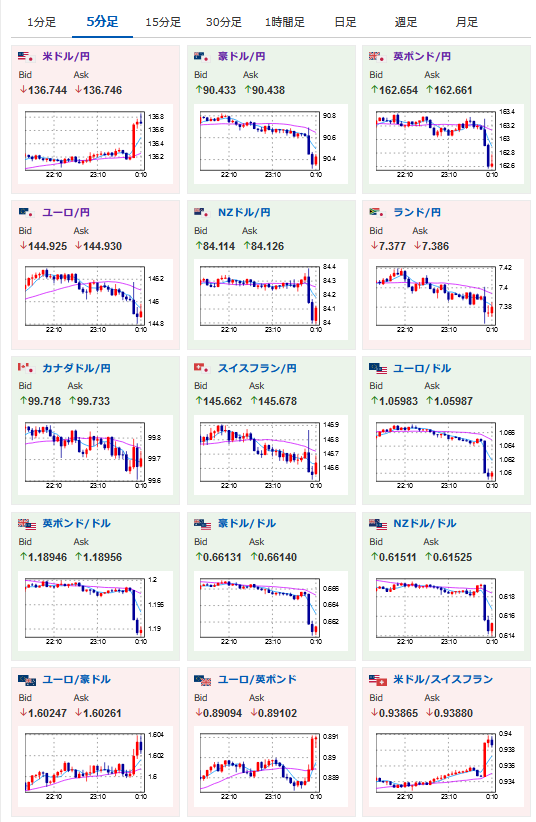
Task: Click the flag icon beside ユーロ/ドル
Action: (378, 368)
